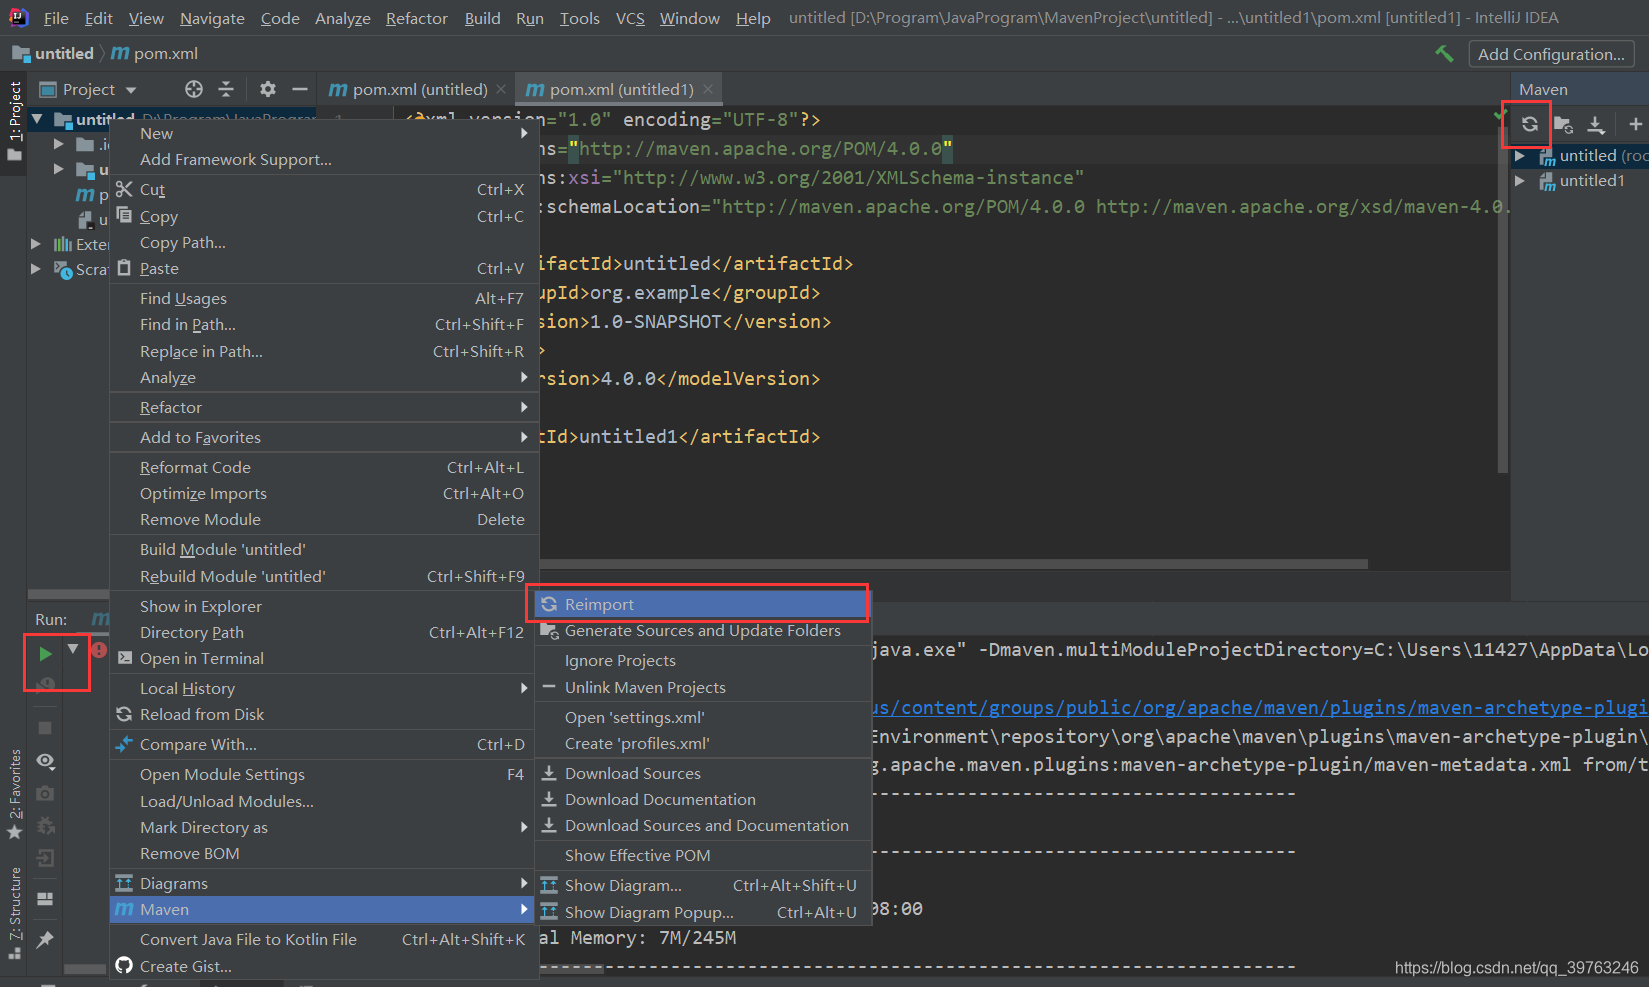Open the New submenu
This screenshot has height=987, width=1649.
coord(324,133)
